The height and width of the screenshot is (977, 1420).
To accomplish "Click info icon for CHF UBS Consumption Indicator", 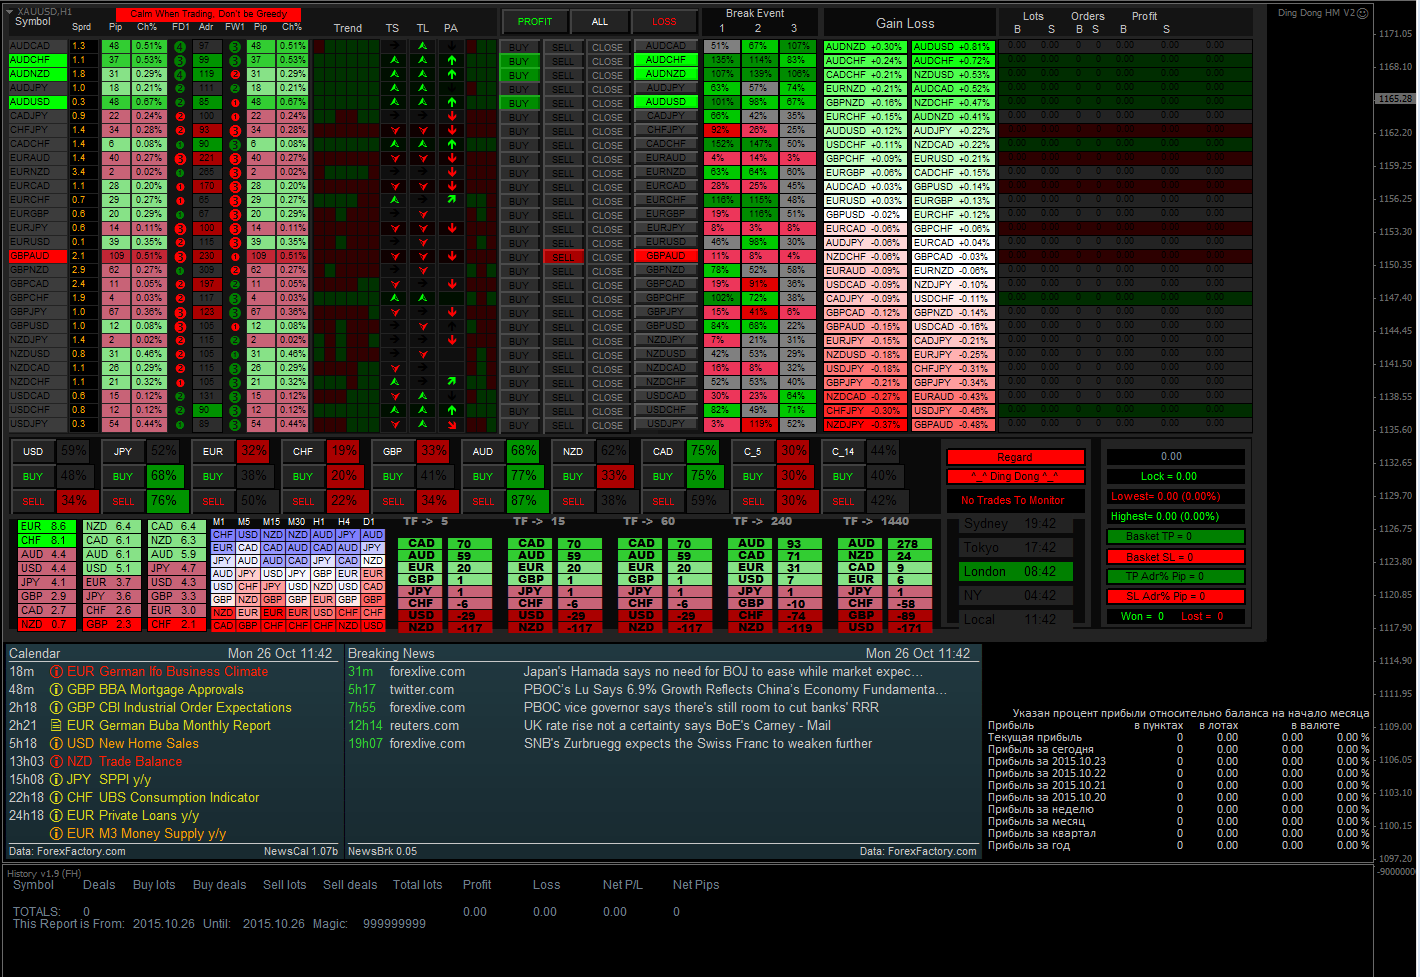I will point(57,798).
